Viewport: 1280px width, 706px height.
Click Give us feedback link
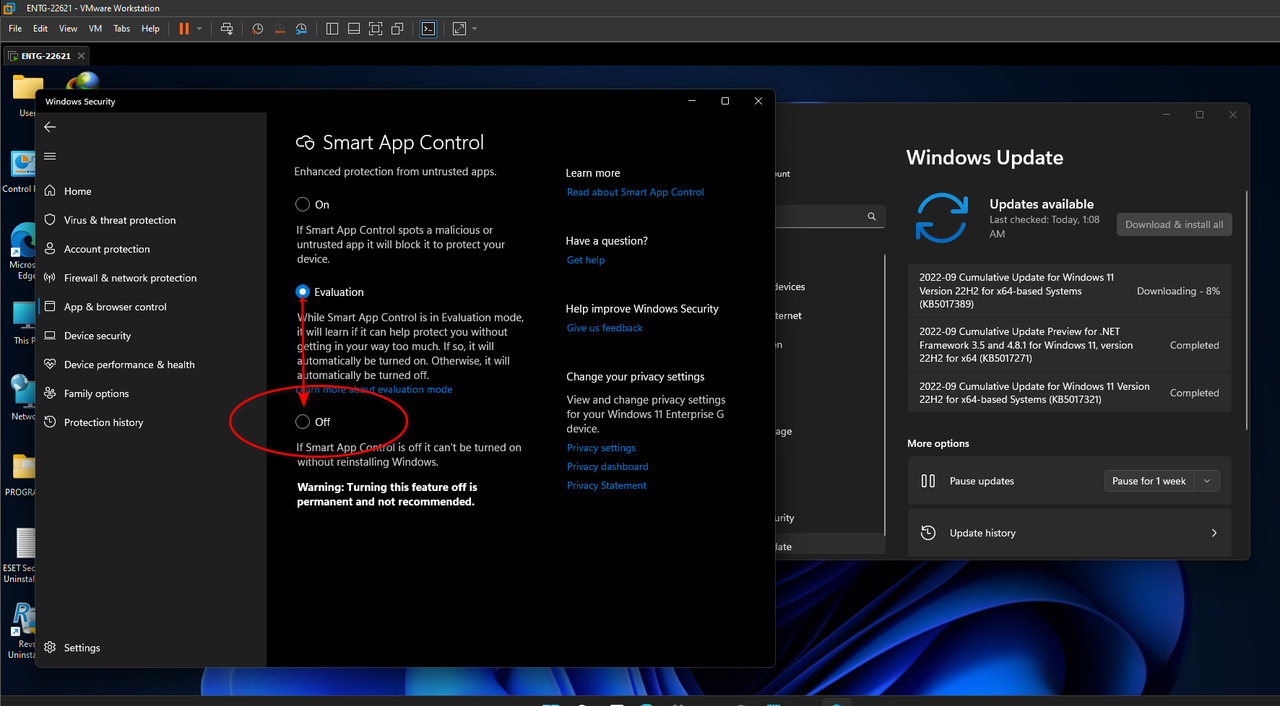(605, 328)
